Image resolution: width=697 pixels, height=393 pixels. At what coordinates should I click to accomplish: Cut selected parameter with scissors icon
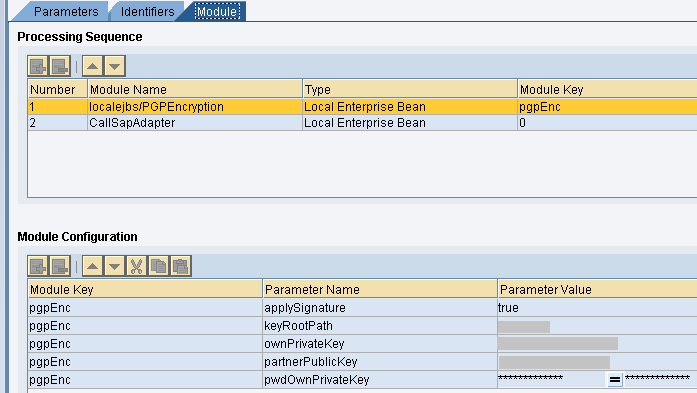click(136, 266)
